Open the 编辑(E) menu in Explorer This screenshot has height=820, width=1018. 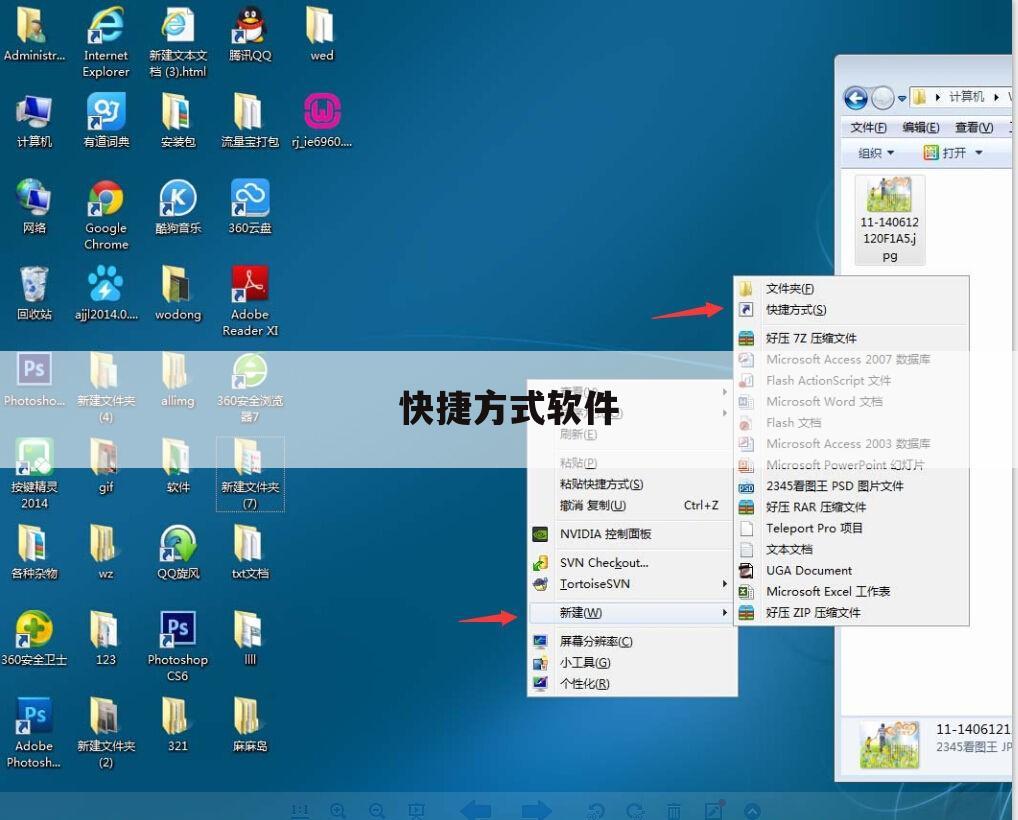pos(921,127)
